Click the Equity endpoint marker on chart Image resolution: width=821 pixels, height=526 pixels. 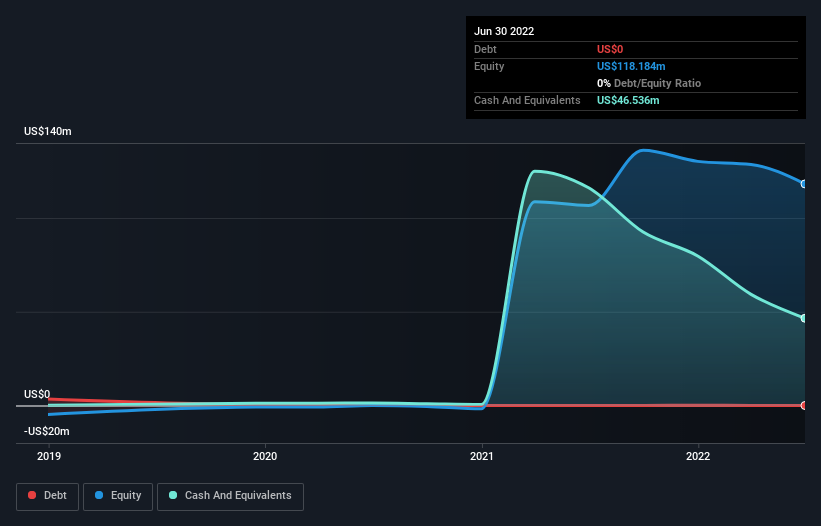804,184
